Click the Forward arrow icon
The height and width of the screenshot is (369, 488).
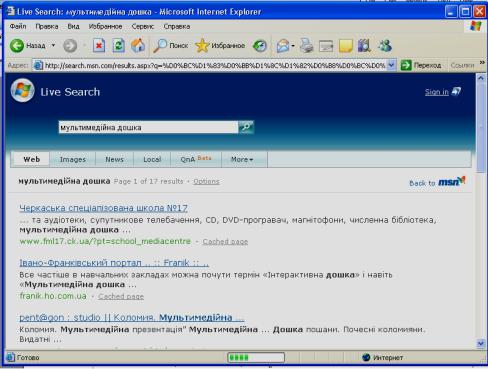tap(70, 46)
